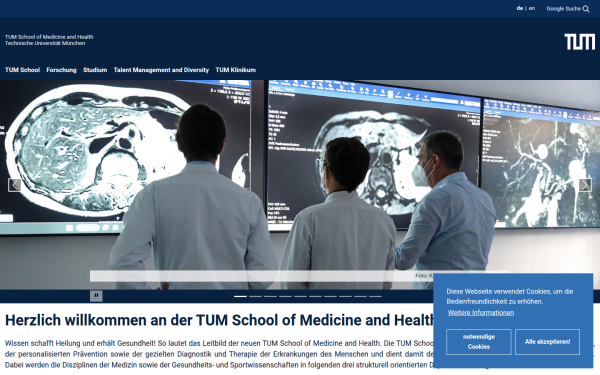The height and width of the screenshot is (375, 600).
Task: Select the seventh slide indicator
Action: (x=330, y=296)
